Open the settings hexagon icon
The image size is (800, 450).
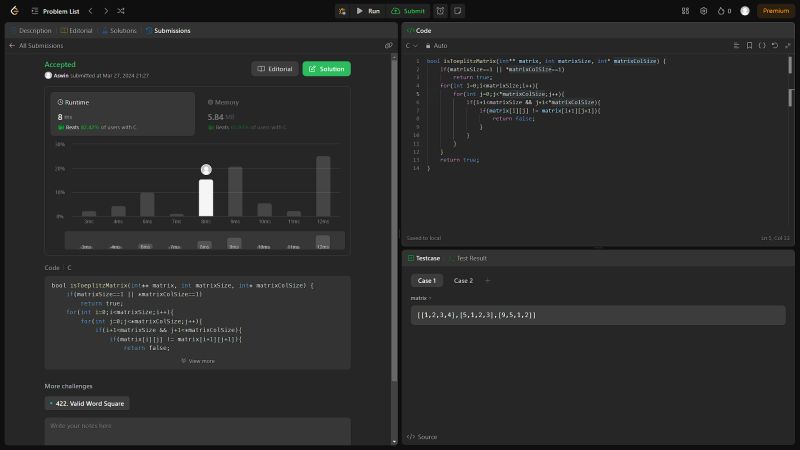[703, 11]
